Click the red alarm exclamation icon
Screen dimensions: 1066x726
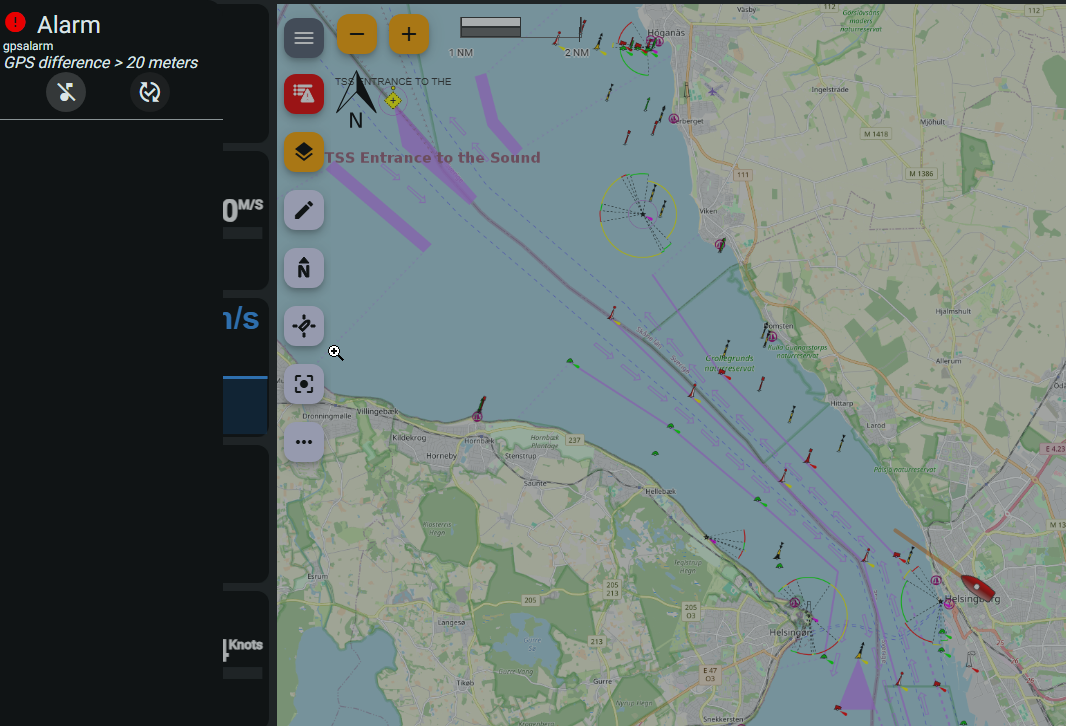[x=15, y=22]
